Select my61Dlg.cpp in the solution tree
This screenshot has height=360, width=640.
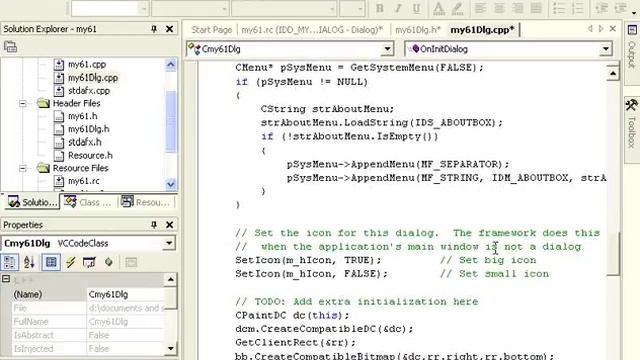[93, 78]
